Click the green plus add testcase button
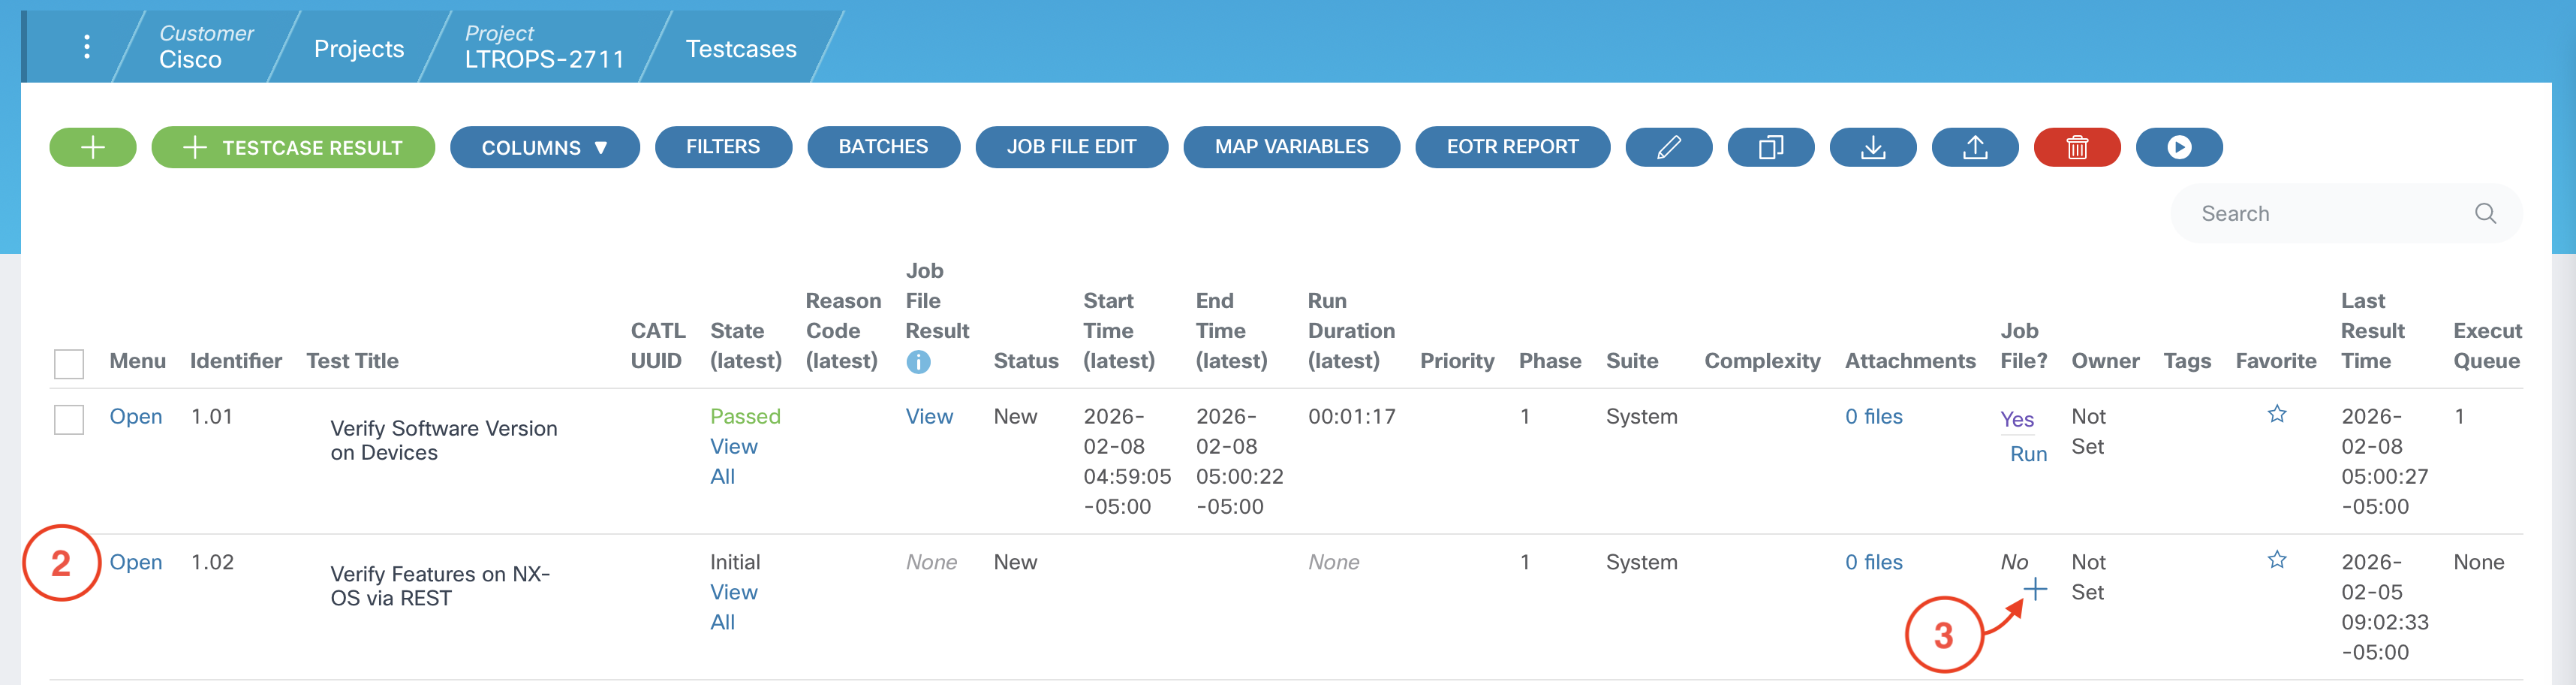This screenshot has width=2576, height=685. pos(92,148)
